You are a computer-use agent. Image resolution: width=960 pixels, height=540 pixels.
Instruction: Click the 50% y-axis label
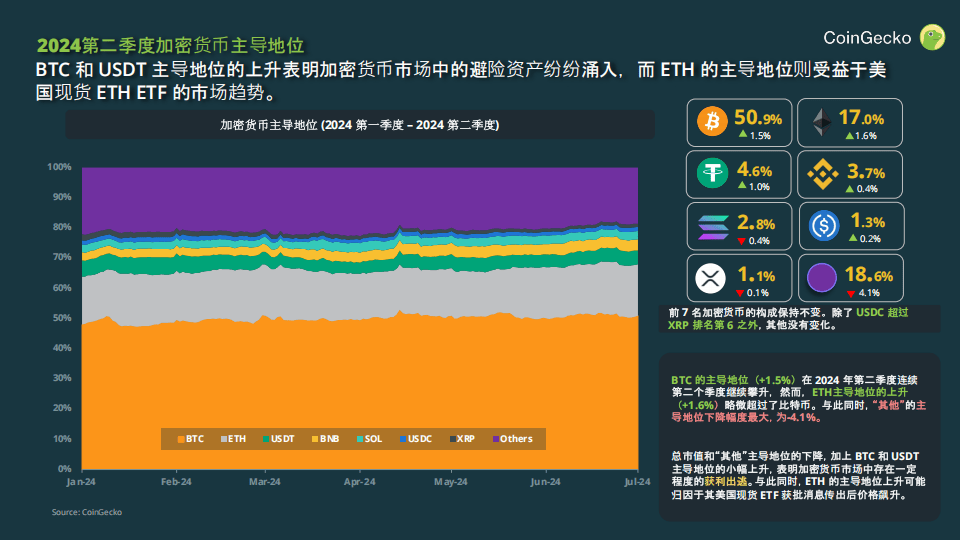pos(62,318)
